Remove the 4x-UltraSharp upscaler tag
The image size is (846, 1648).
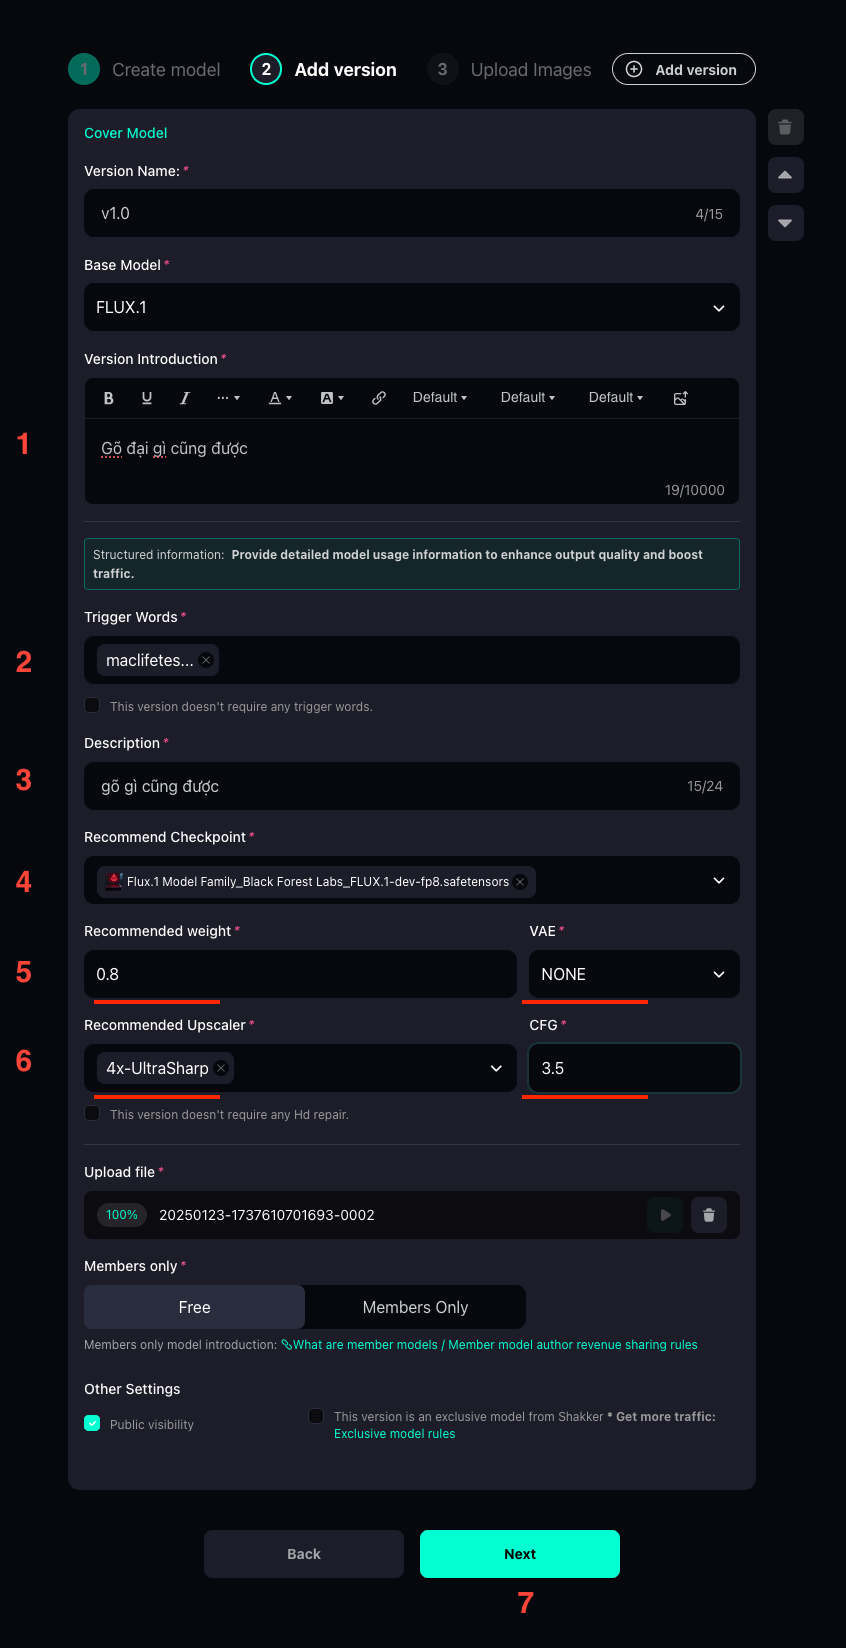[x=222, y=1068]
